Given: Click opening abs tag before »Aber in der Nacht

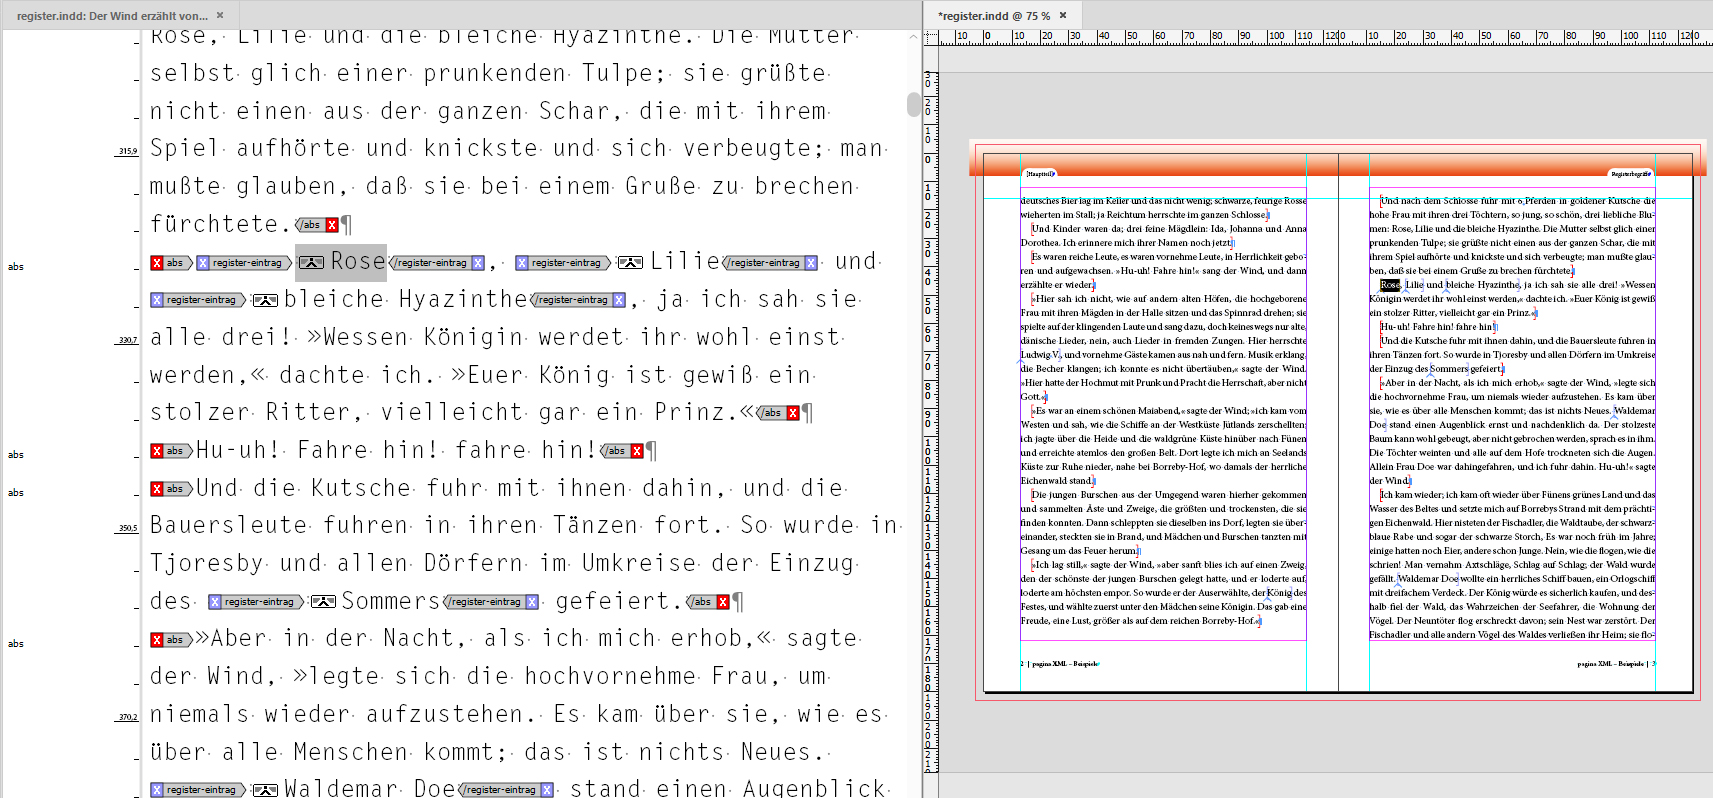Looking at the screenshot, I should (171, 640).
